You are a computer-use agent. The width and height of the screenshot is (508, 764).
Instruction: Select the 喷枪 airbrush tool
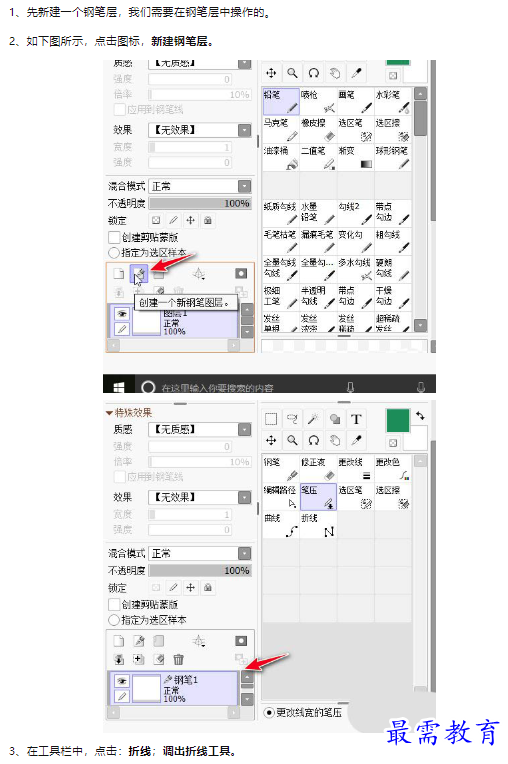[x=318, y=101]
